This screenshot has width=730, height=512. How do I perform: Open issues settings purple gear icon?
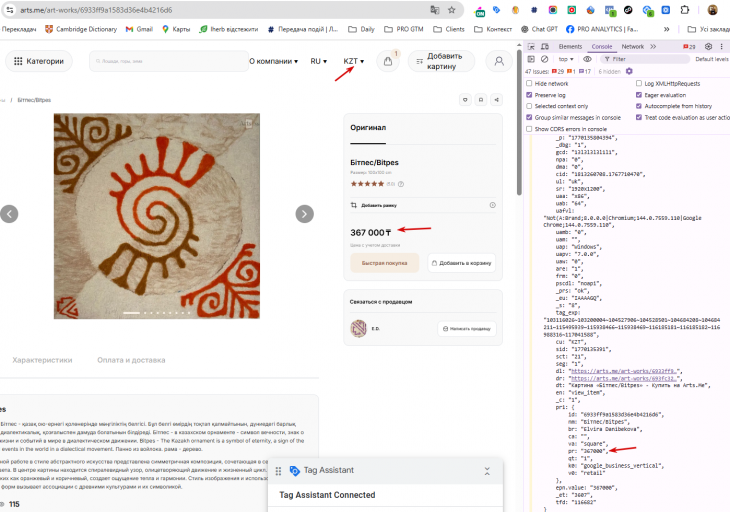point(629,71)
